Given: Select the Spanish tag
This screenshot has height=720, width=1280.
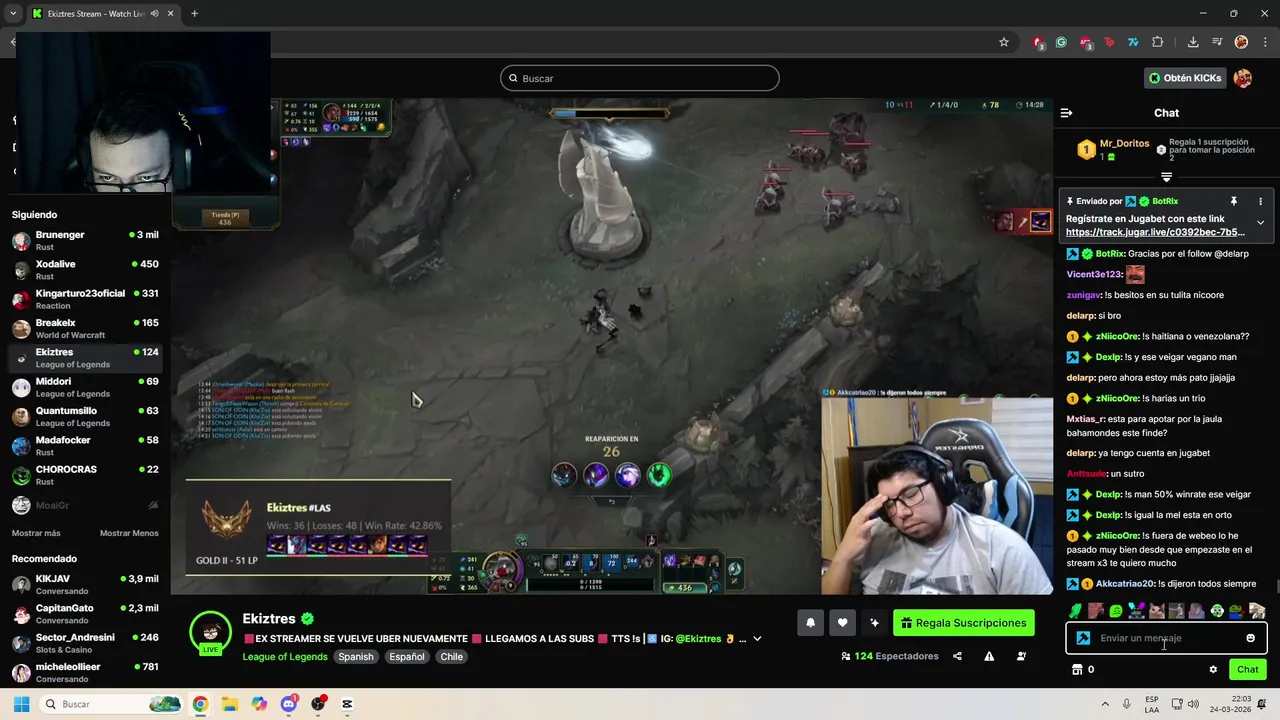Looking at the screenshot, I should [355, 657].
